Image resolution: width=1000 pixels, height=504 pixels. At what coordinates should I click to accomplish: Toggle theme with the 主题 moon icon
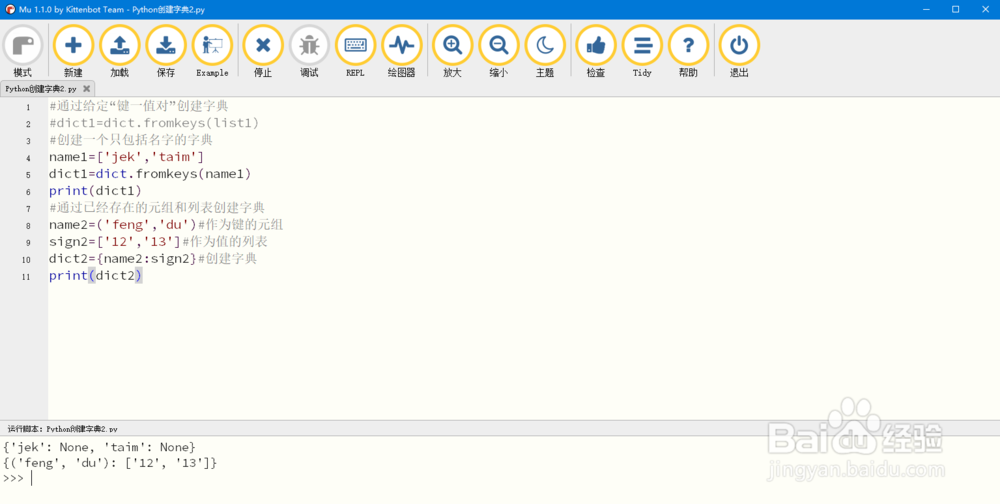point(545,52)
